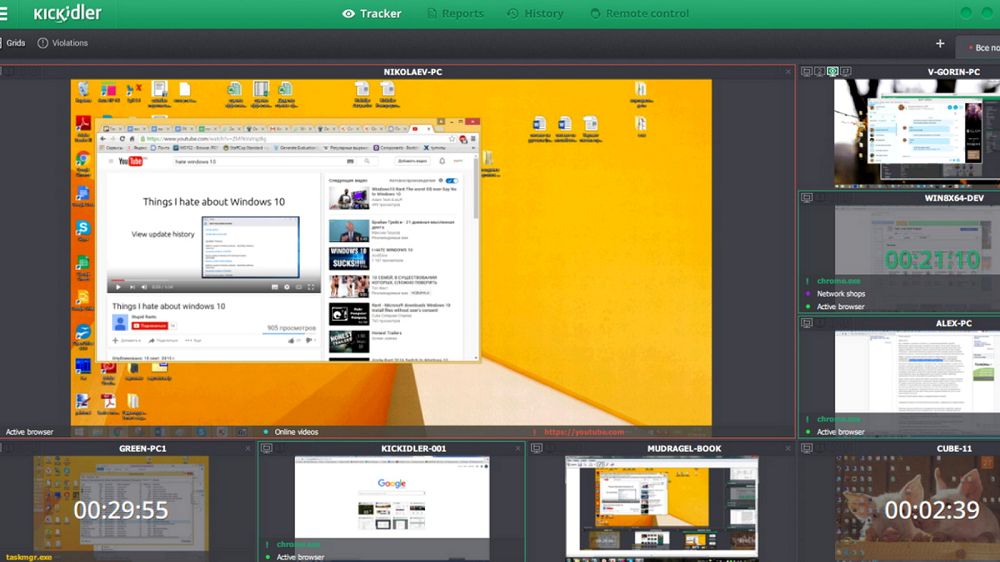Click the thumbs-up icon below the video
This screenshot has height=562, width=1000.
click(292, 341)
